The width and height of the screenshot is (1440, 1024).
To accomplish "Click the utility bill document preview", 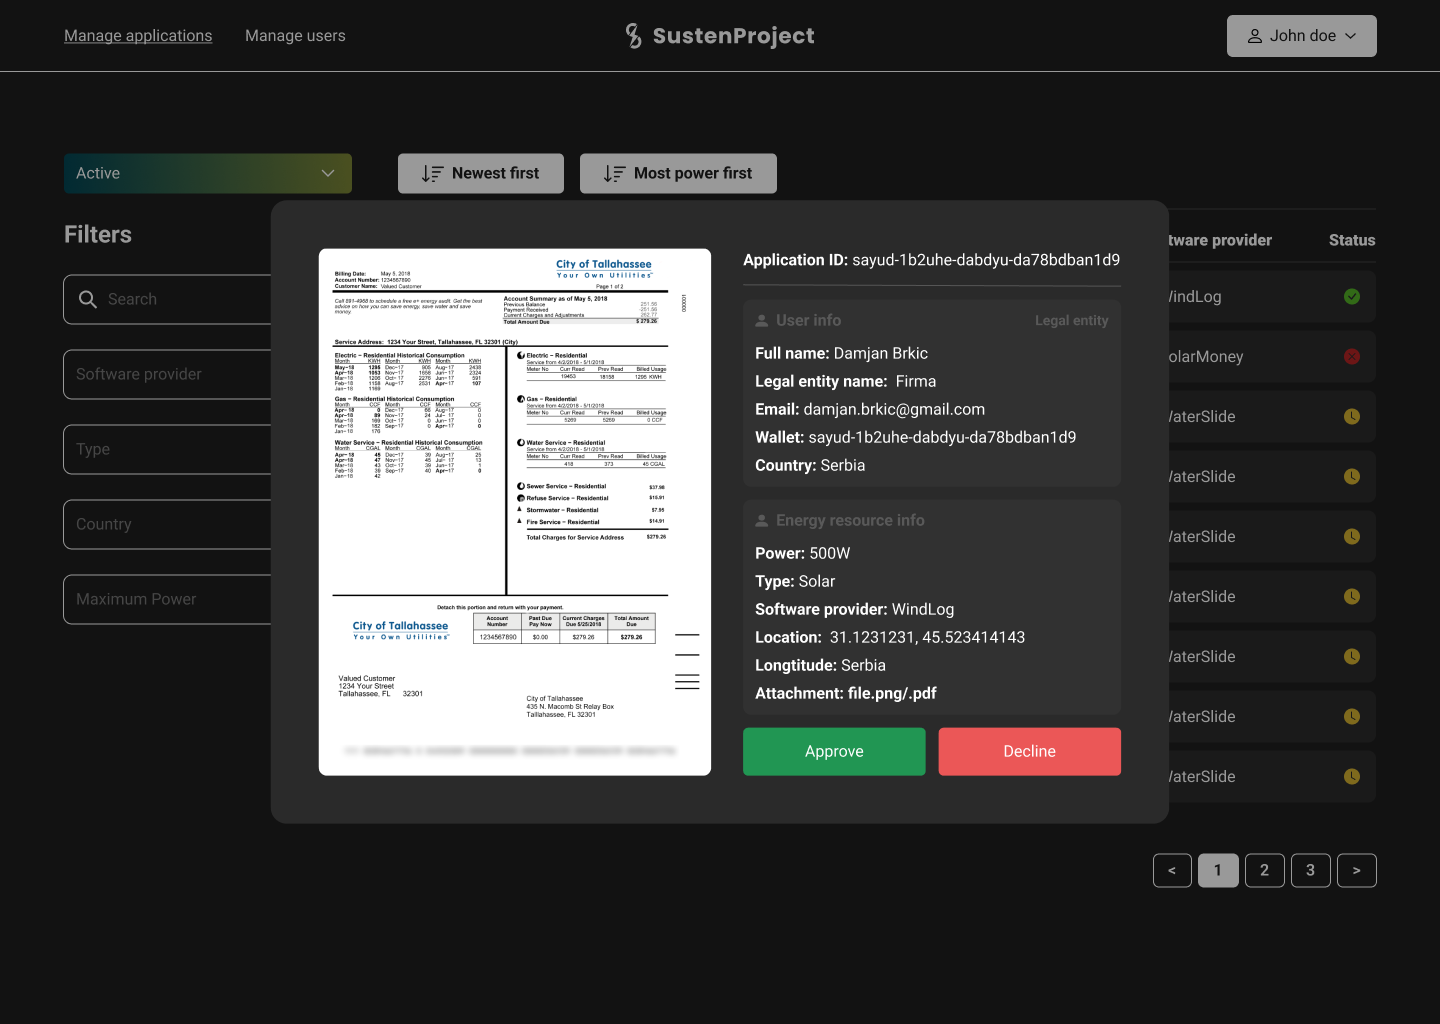I will click(514, 512).
